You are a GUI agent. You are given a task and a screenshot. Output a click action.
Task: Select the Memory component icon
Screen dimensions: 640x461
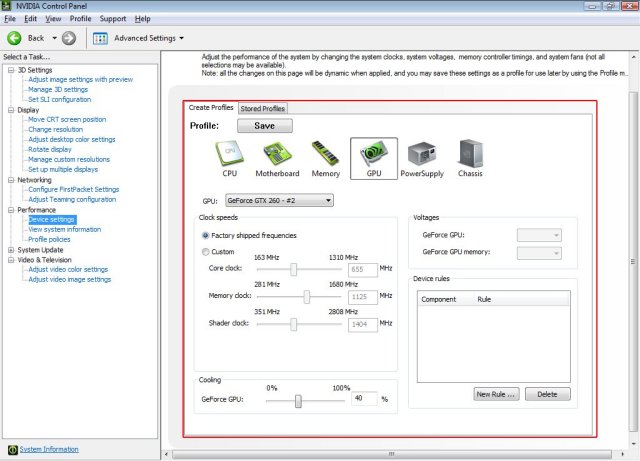[x=325, y=158]
